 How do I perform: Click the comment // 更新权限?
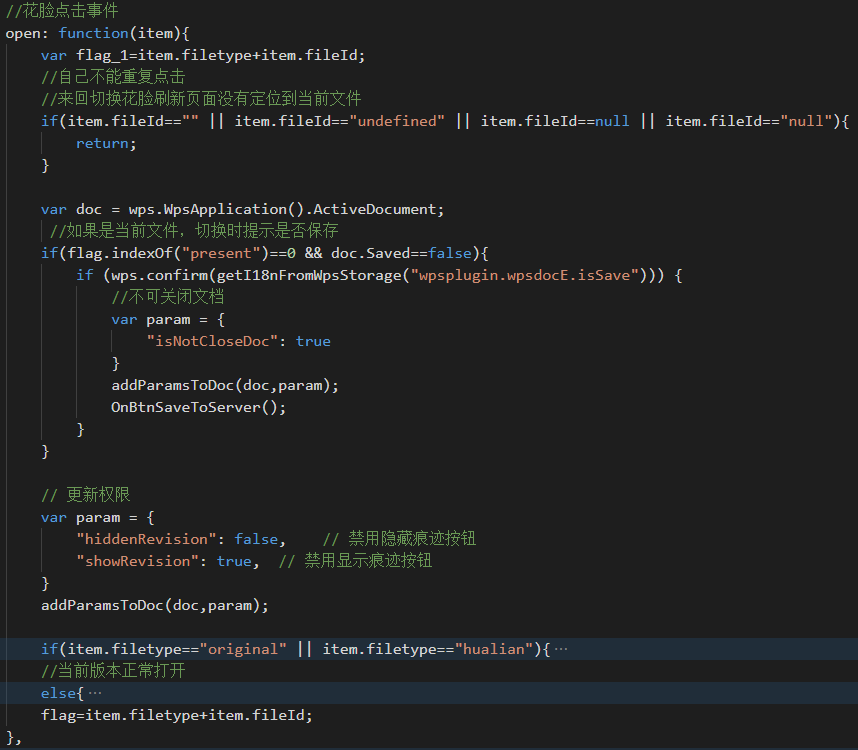tap(85, 495)
